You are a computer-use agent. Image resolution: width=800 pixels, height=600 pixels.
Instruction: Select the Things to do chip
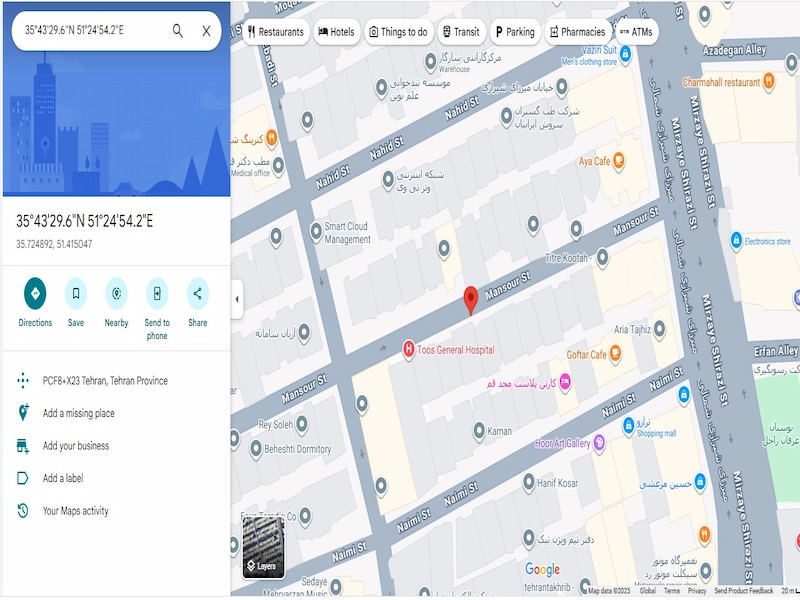pyautogui.click(x=399, y=32)
